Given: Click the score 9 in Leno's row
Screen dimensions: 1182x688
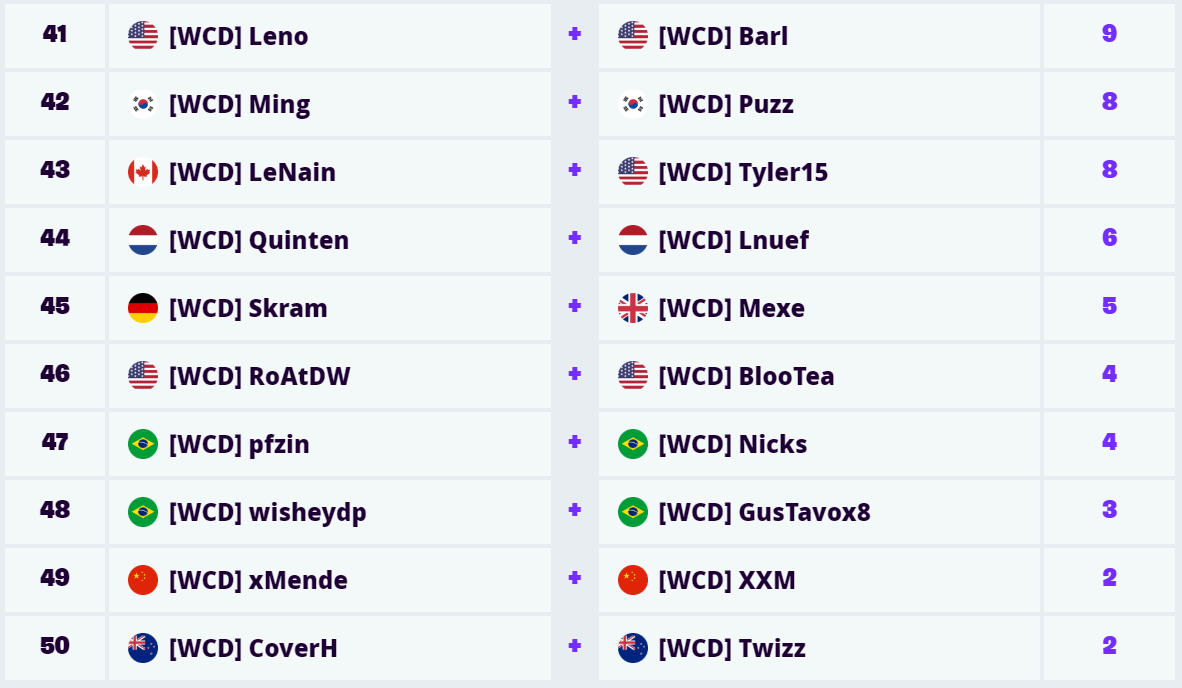Looking at the screenshot, I should [x=1109, y=34].
